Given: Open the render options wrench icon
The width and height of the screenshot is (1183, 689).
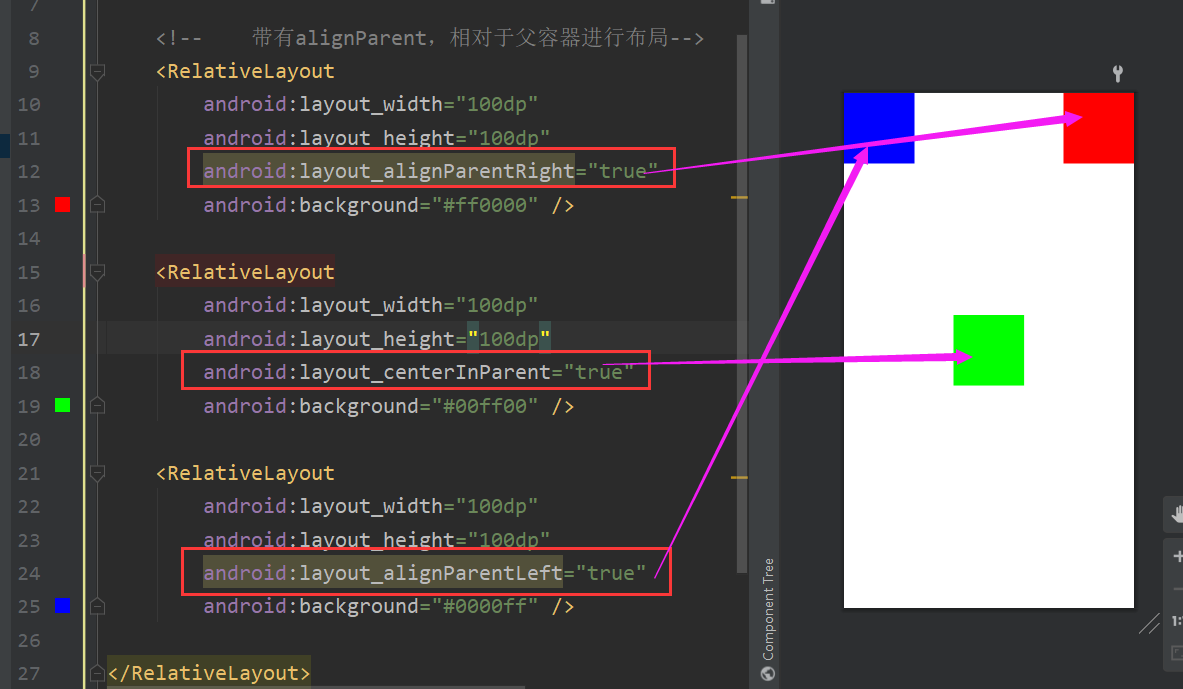Looking at the screenshot, I should tap(1117, 73).
